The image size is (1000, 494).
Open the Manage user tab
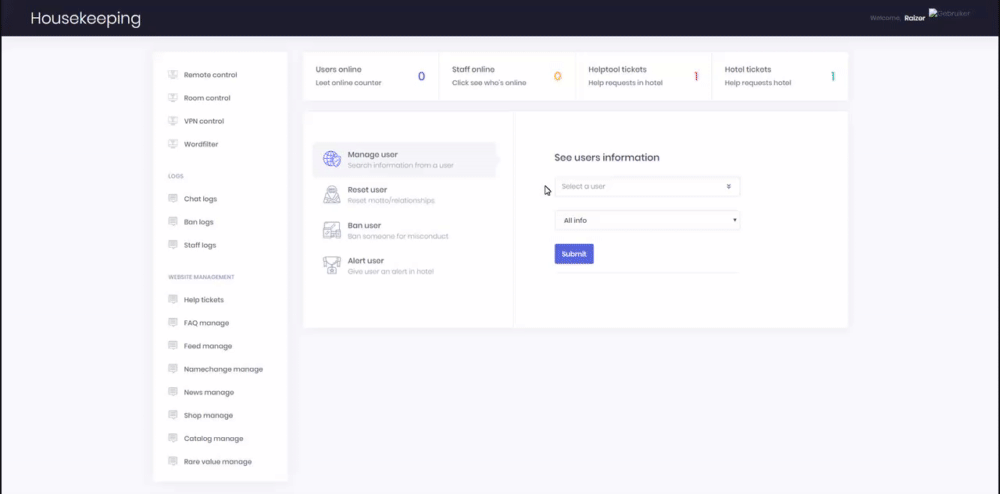point(404,159)
